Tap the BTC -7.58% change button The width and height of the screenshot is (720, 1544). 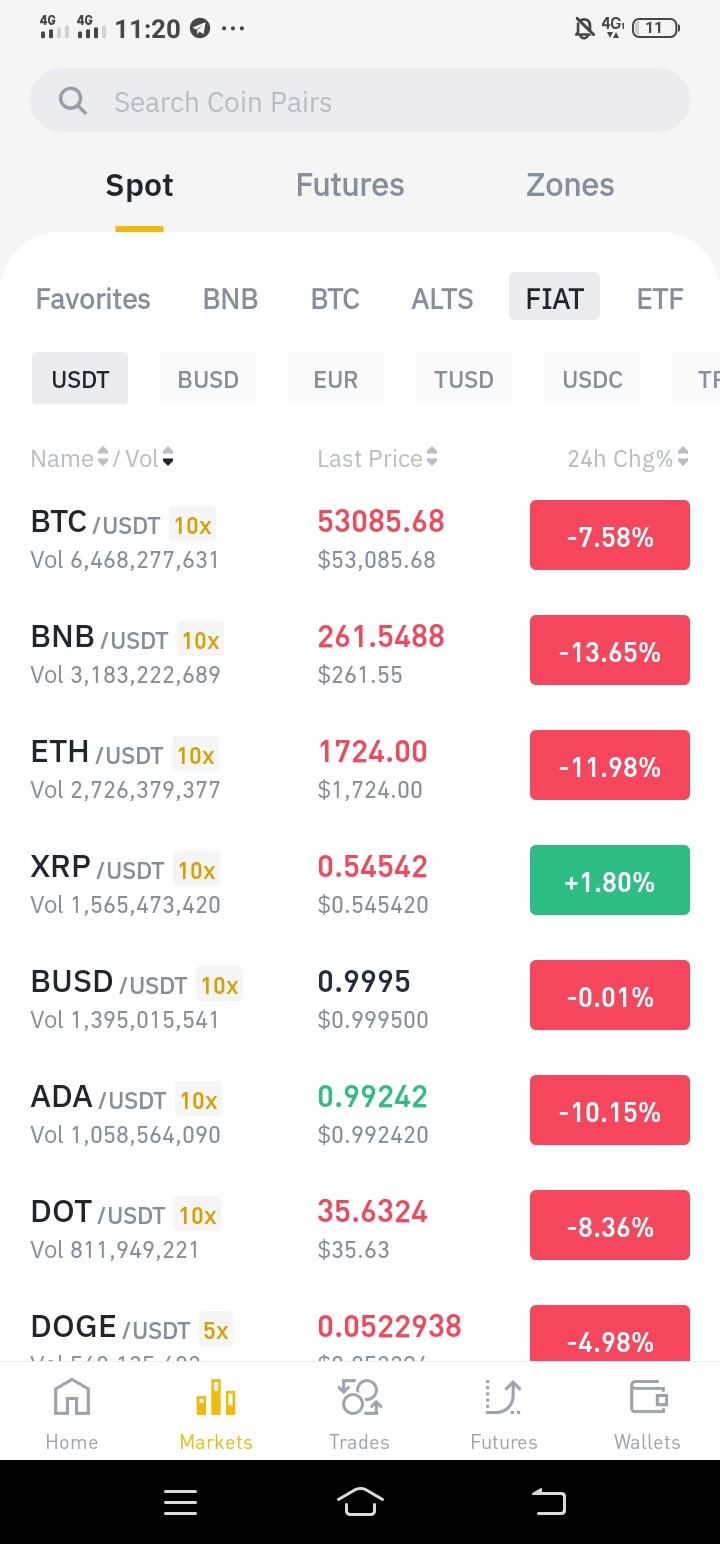tap(610, 535)
